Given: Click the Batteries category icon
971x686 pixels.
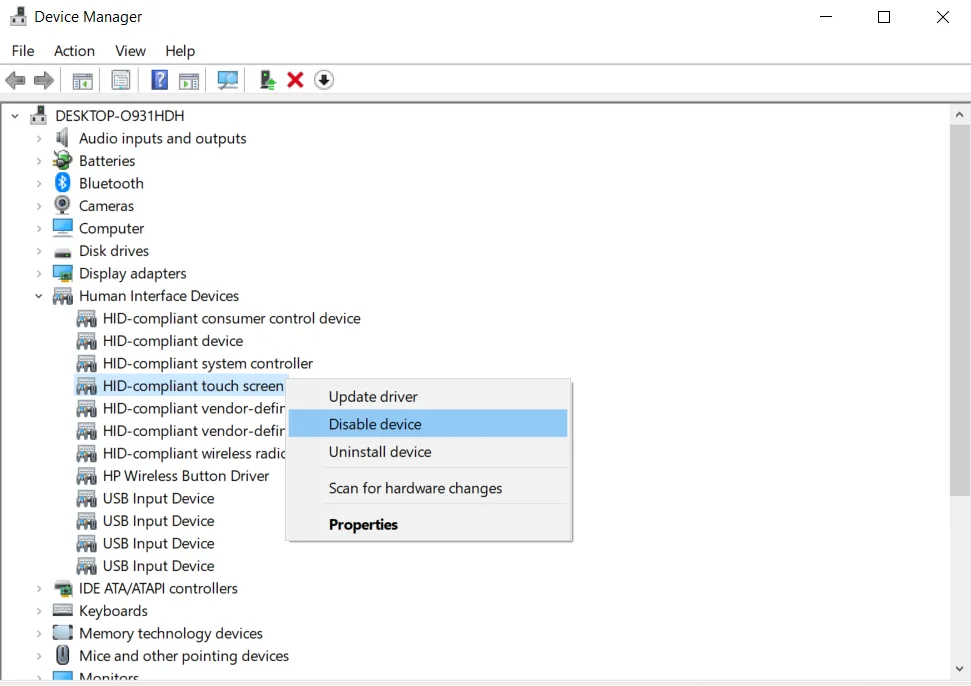Looking at the screenshot, I should 63,160.
